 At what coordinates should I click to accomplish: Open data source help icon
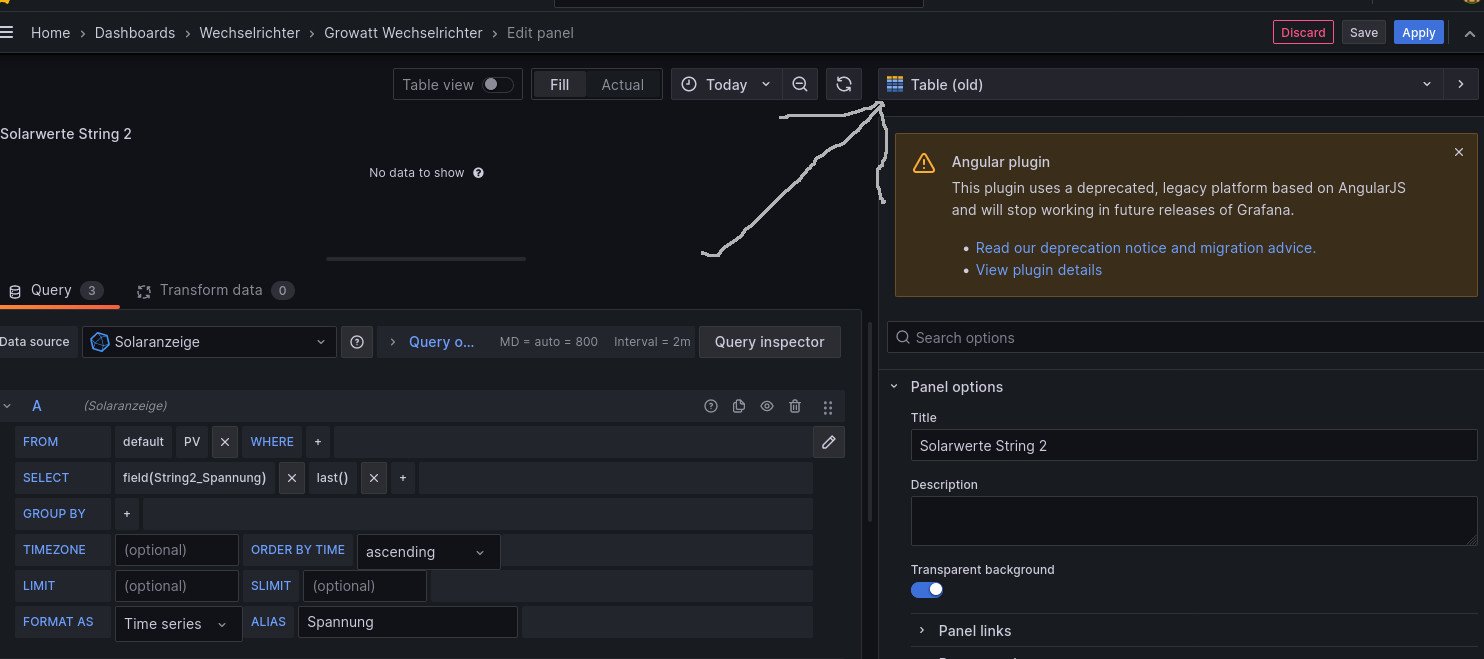coord(357,342)
